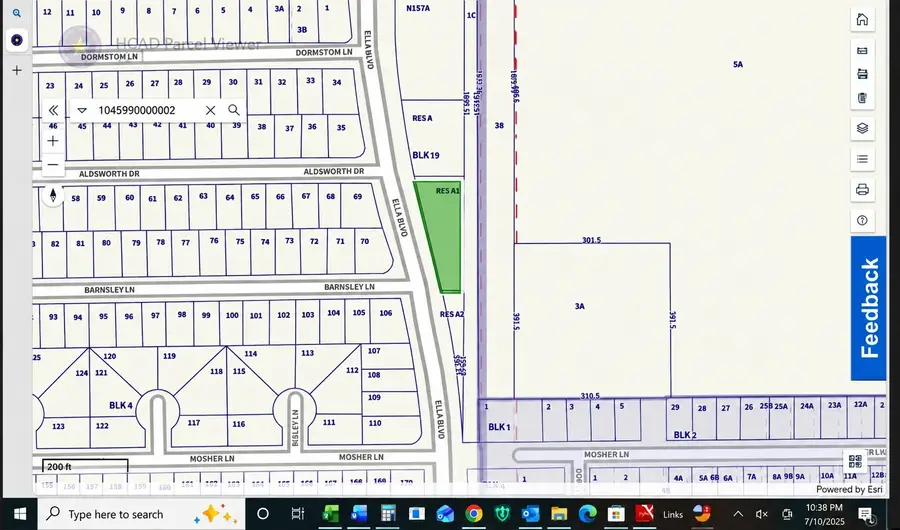
Task: Open the map Layers panel
Action: (x=862, y=128)
